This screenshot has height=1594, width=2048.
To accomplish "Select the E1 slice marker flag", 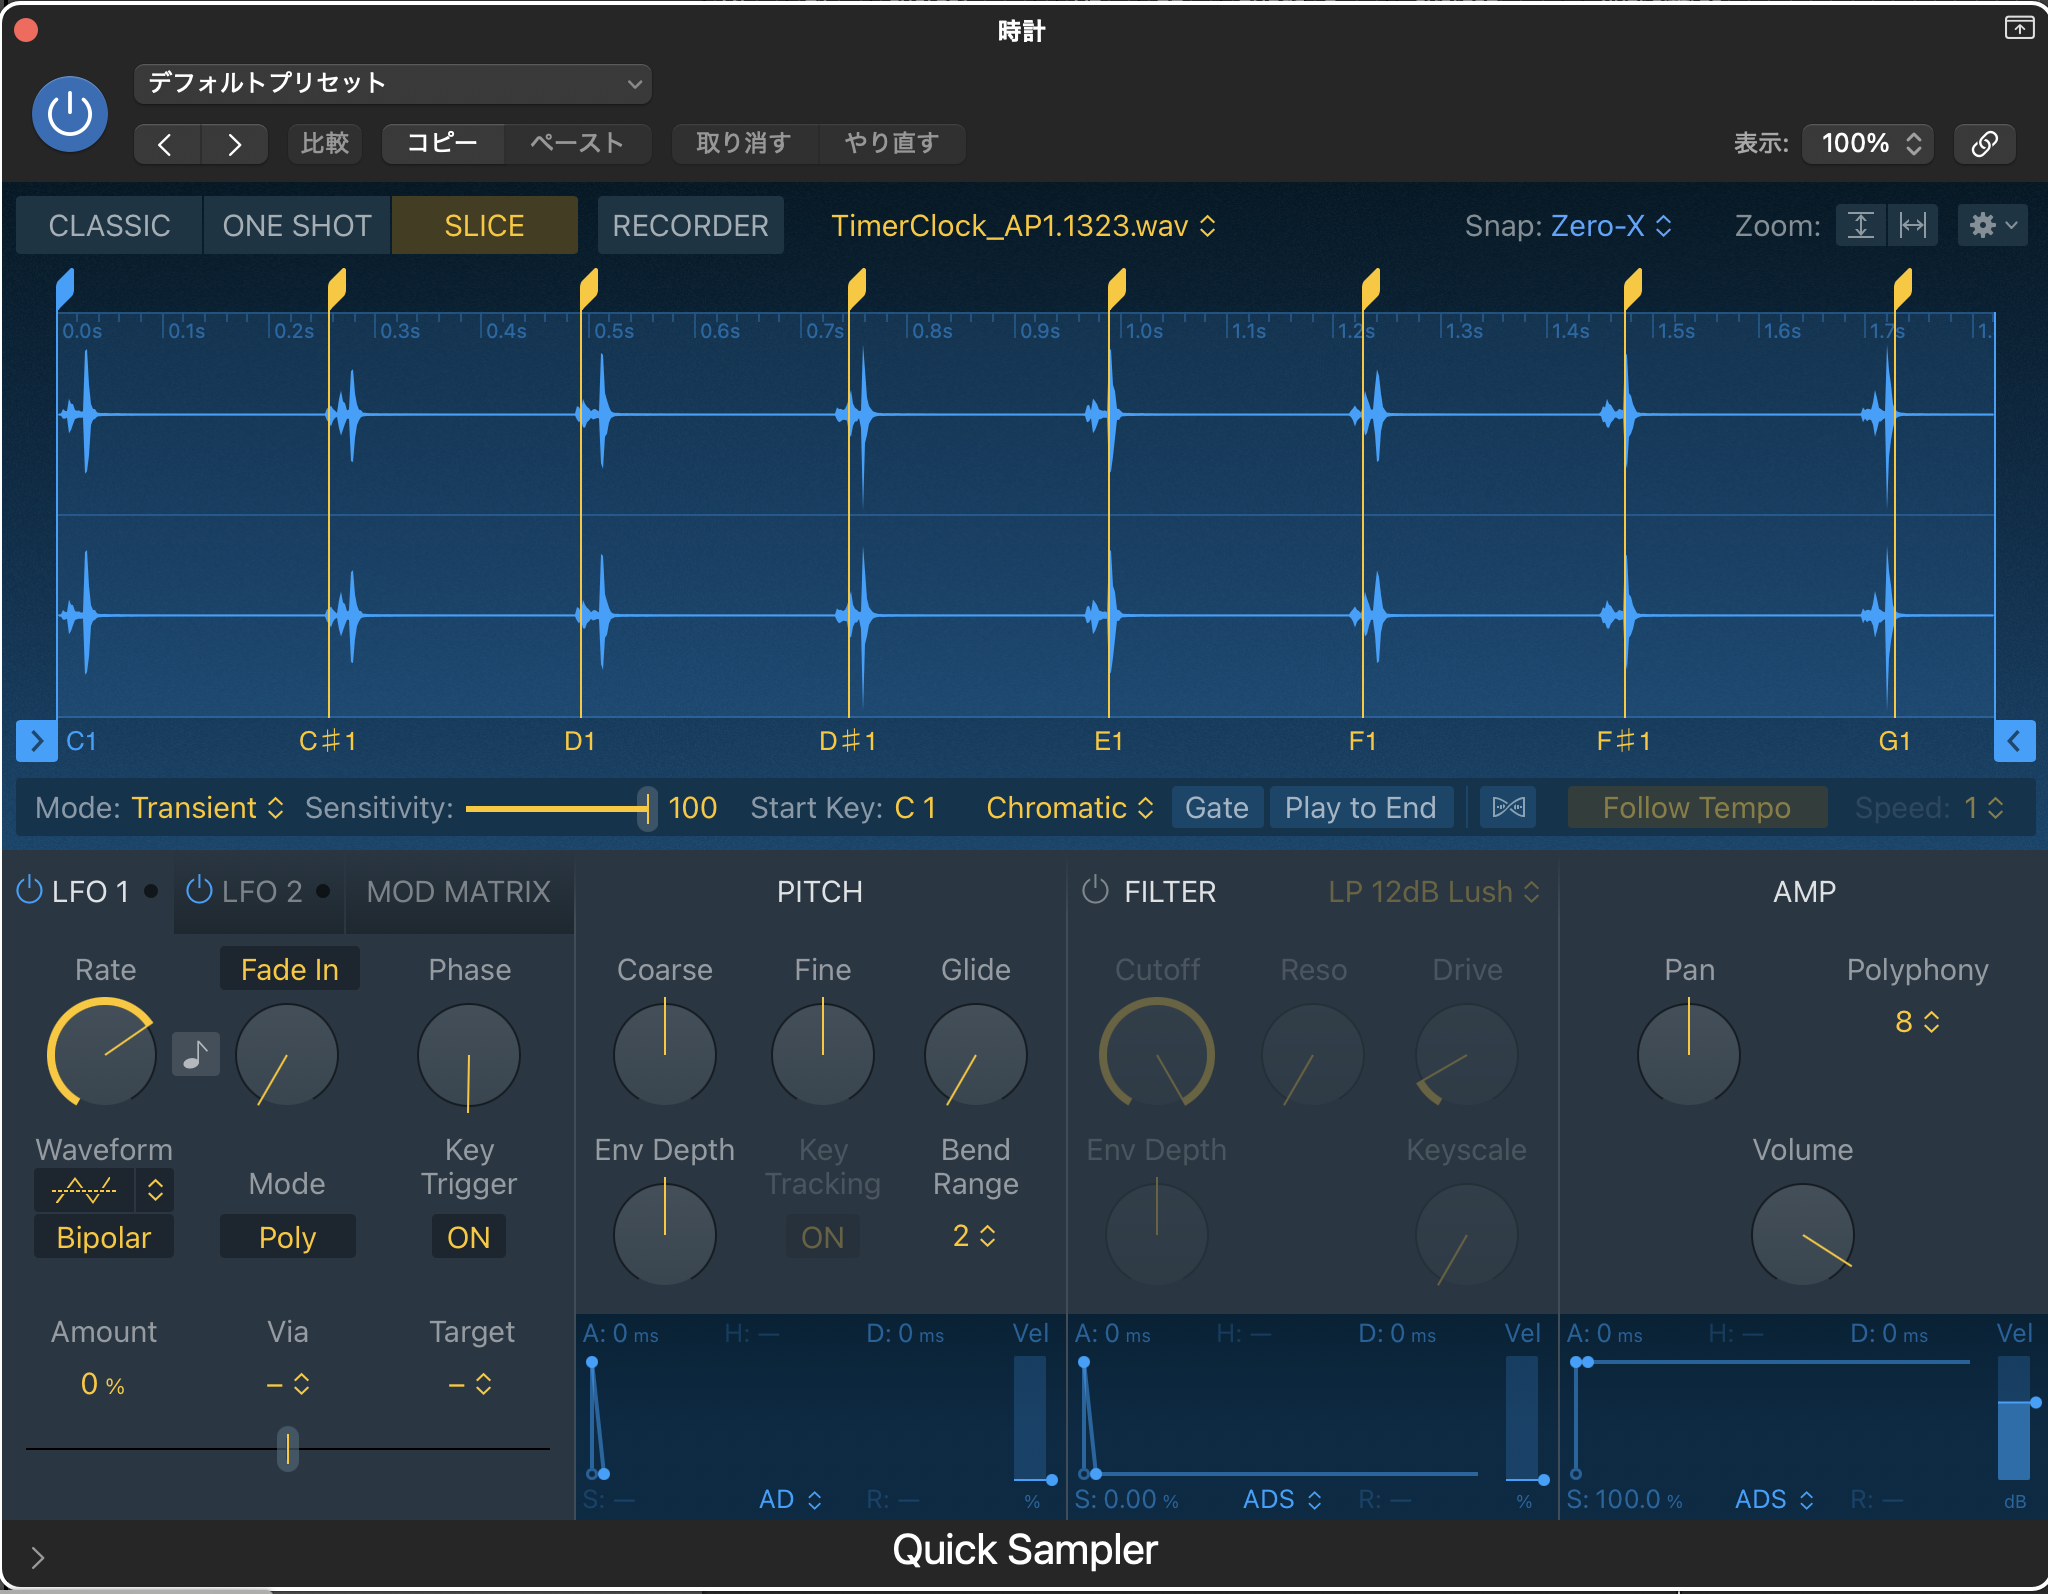I will (1117, 289).
